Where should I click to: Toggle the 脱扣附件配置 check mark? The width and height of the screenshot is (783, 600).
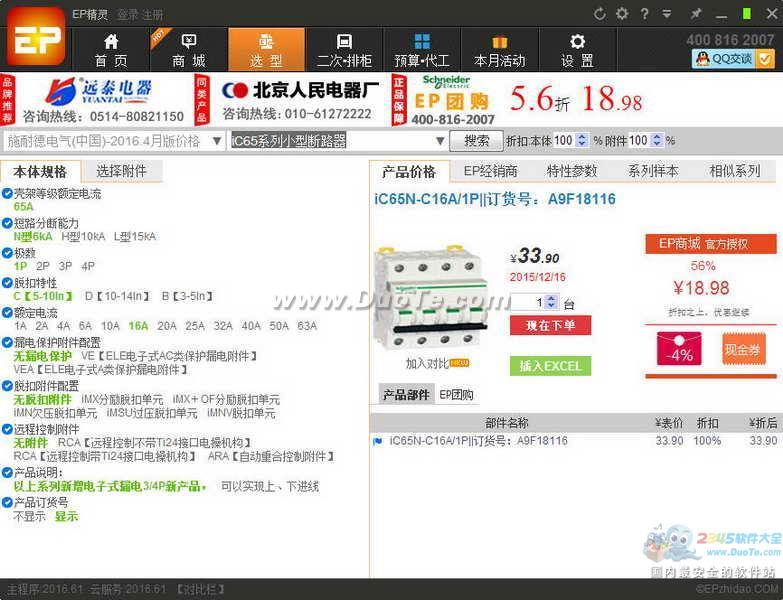[7, 386]
